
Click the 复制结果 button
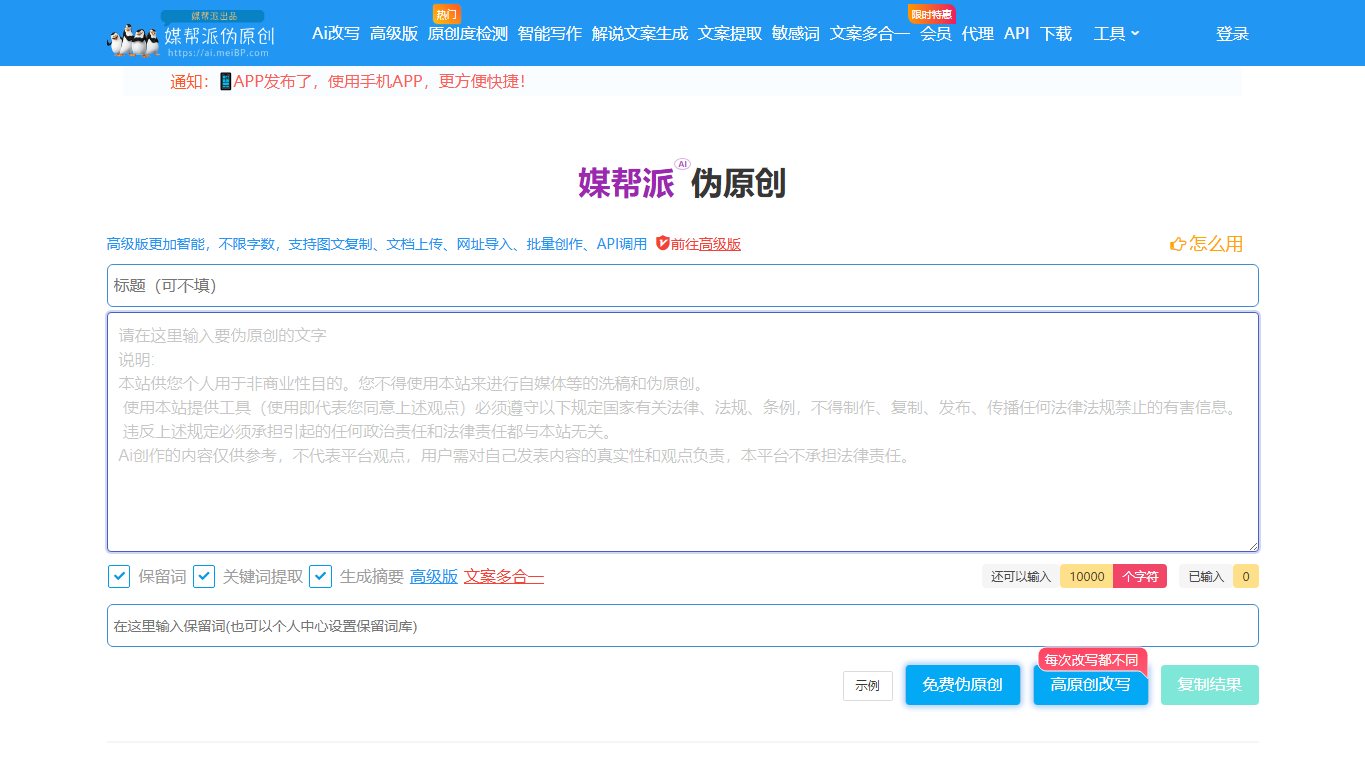tap(1210, 685)
